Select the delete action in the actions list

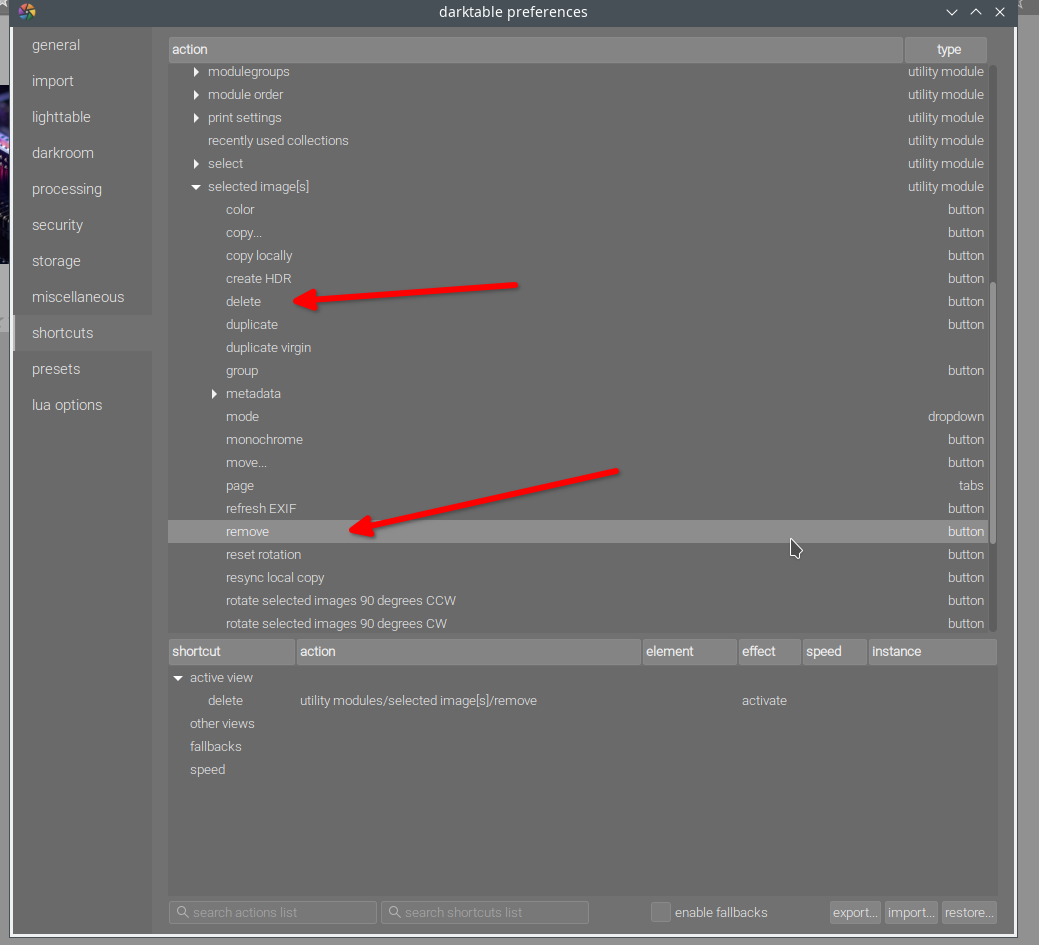pyautogui.click(x=243, y=301)
